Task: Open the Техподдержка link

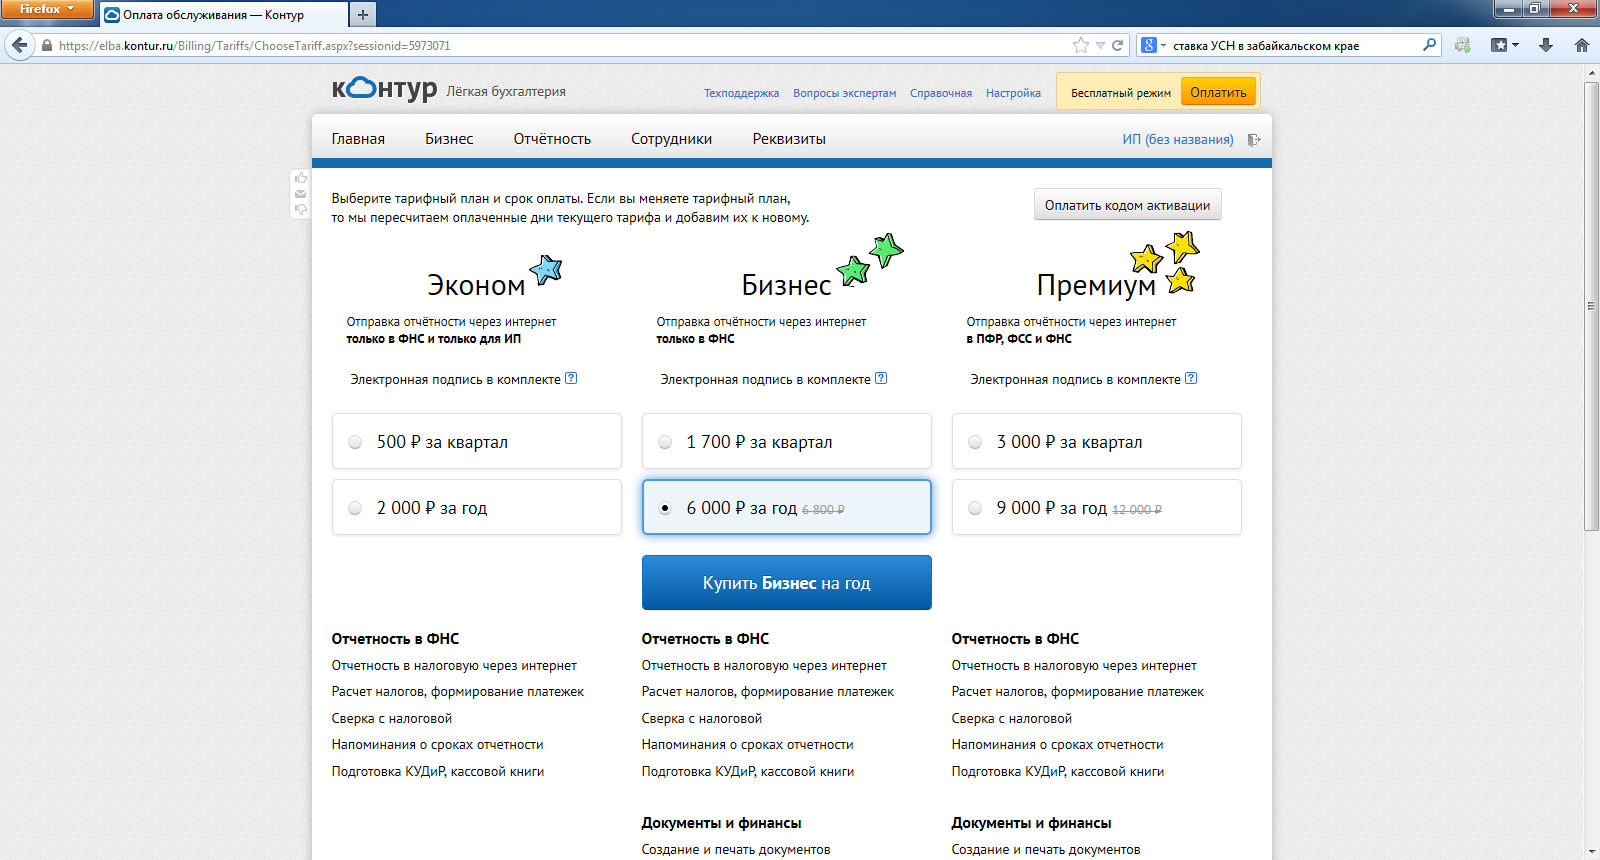Action: (741, 93)
